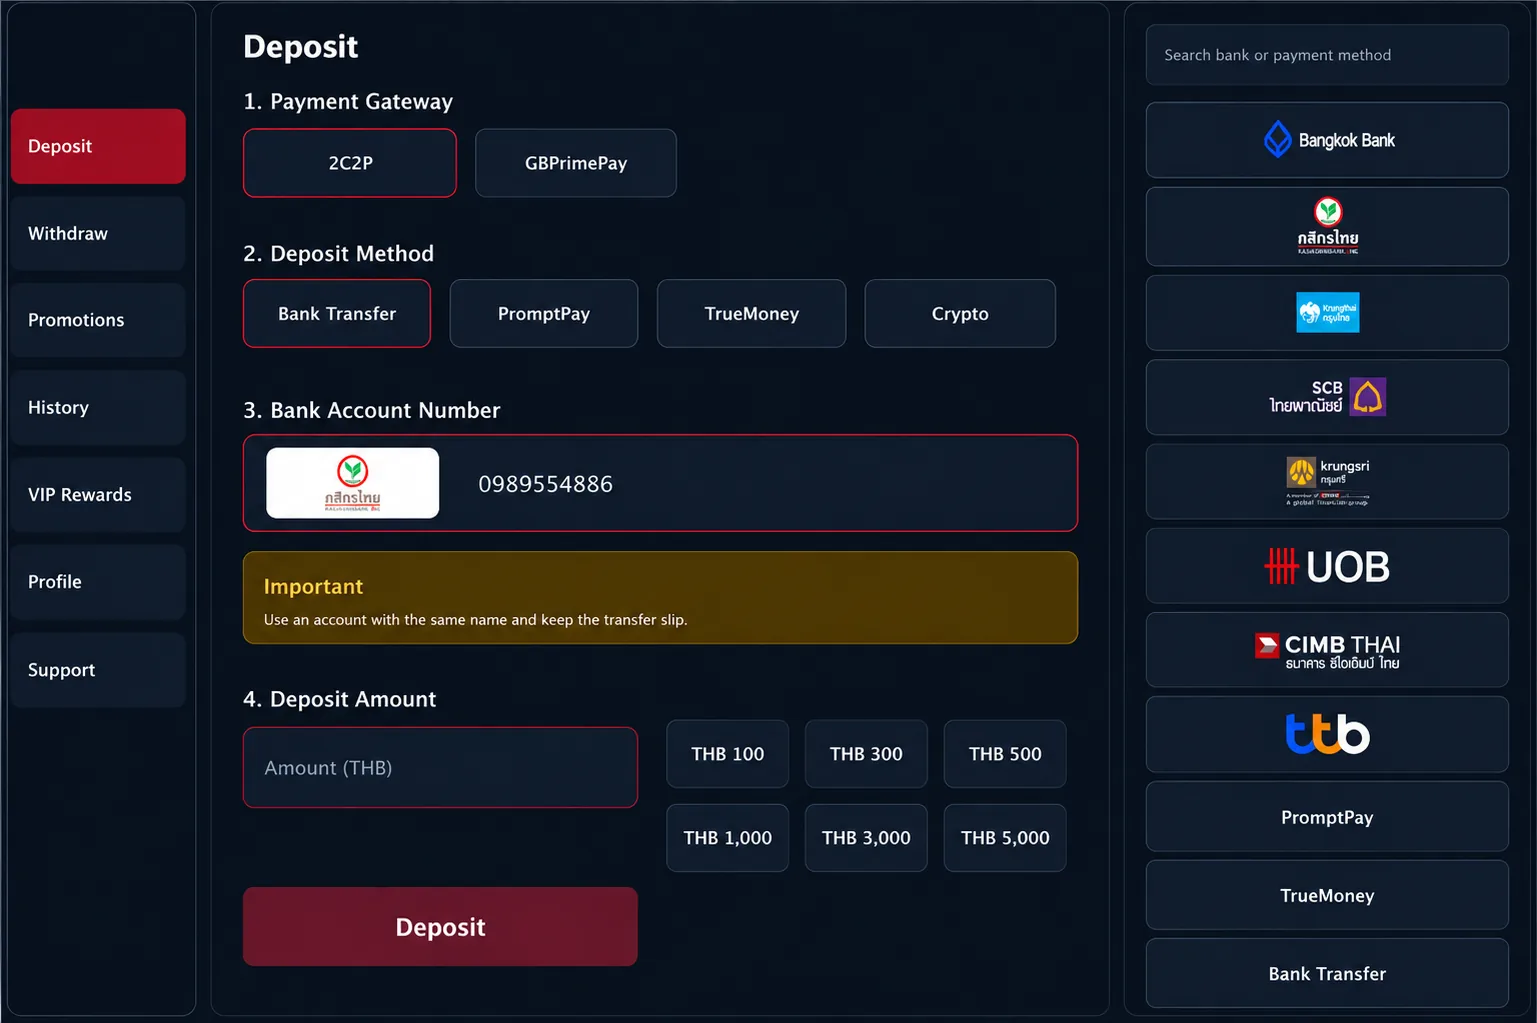Submit with the large Deposit button
The width and height of the screenshot is (1537, 1023).
pyautogui.click(x=440, y=927)
